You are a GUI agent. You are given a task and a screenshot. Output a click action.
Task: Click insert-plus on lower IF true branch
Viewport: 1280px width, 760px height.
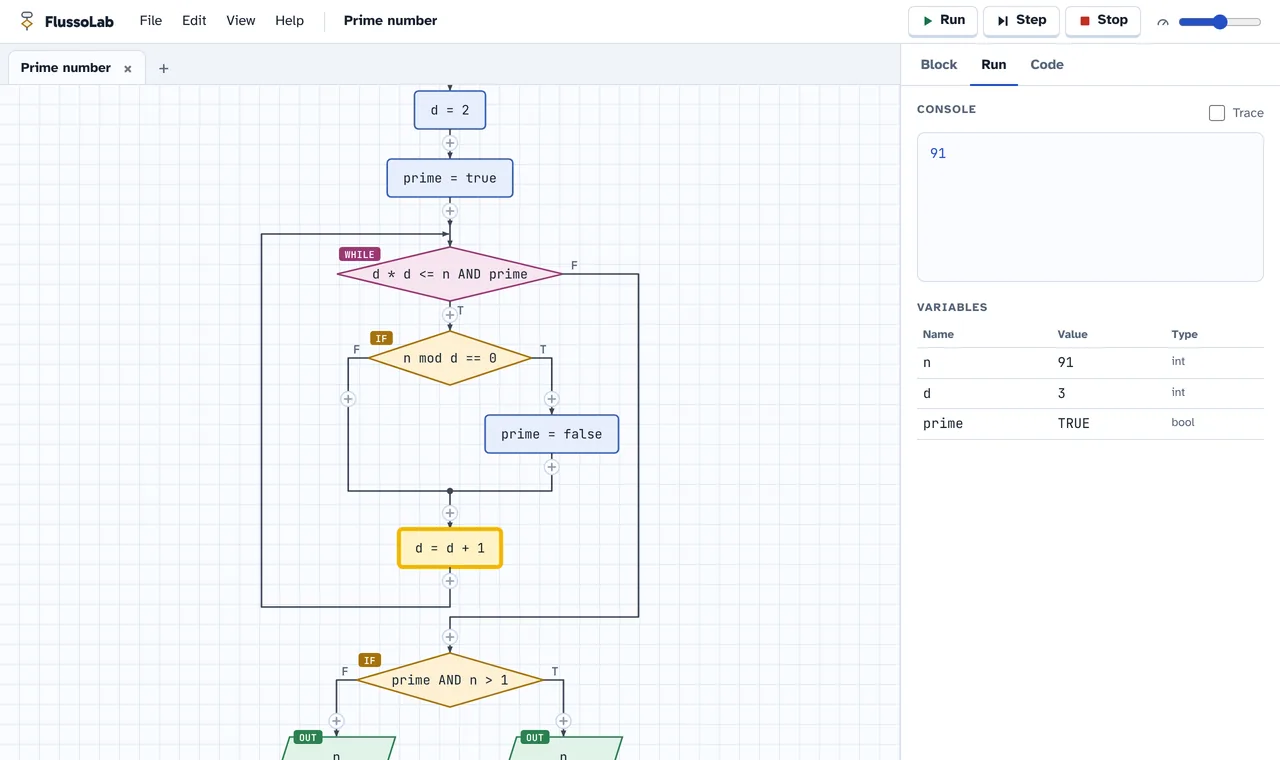(x=563, y=721)
